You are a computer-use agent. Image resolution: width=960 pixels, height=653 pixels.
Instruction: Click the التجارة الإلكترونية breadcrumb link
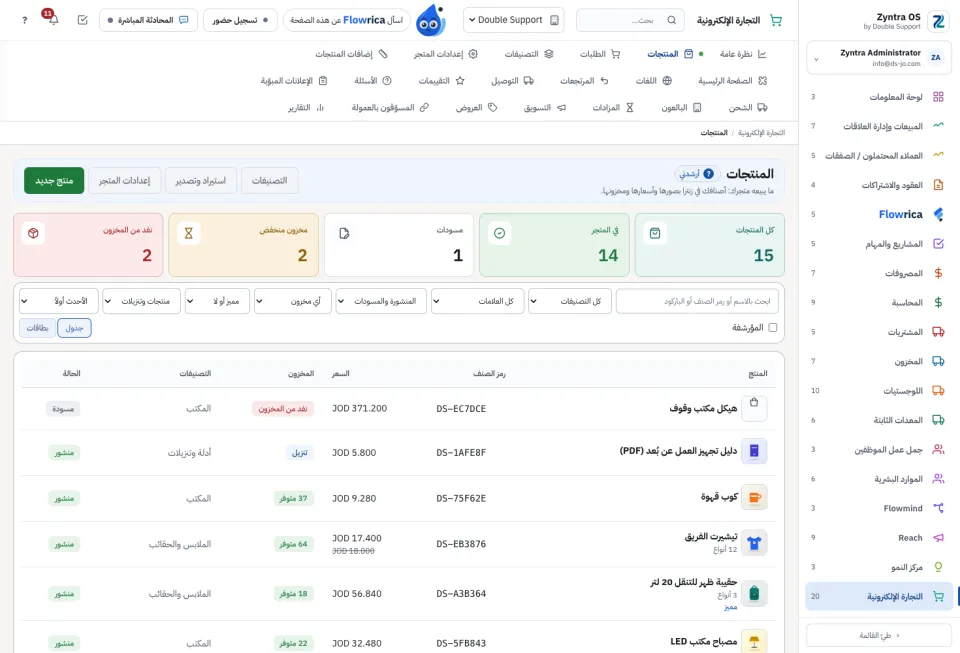pos(761,133)
